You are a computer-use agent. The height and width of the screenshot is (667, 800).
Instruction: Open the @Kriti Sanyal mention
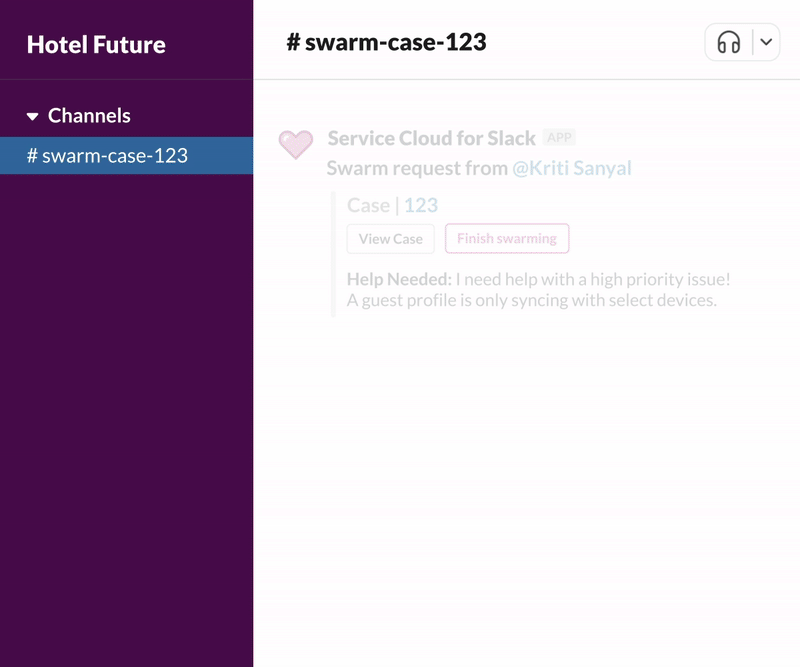[x=572, y=168]
